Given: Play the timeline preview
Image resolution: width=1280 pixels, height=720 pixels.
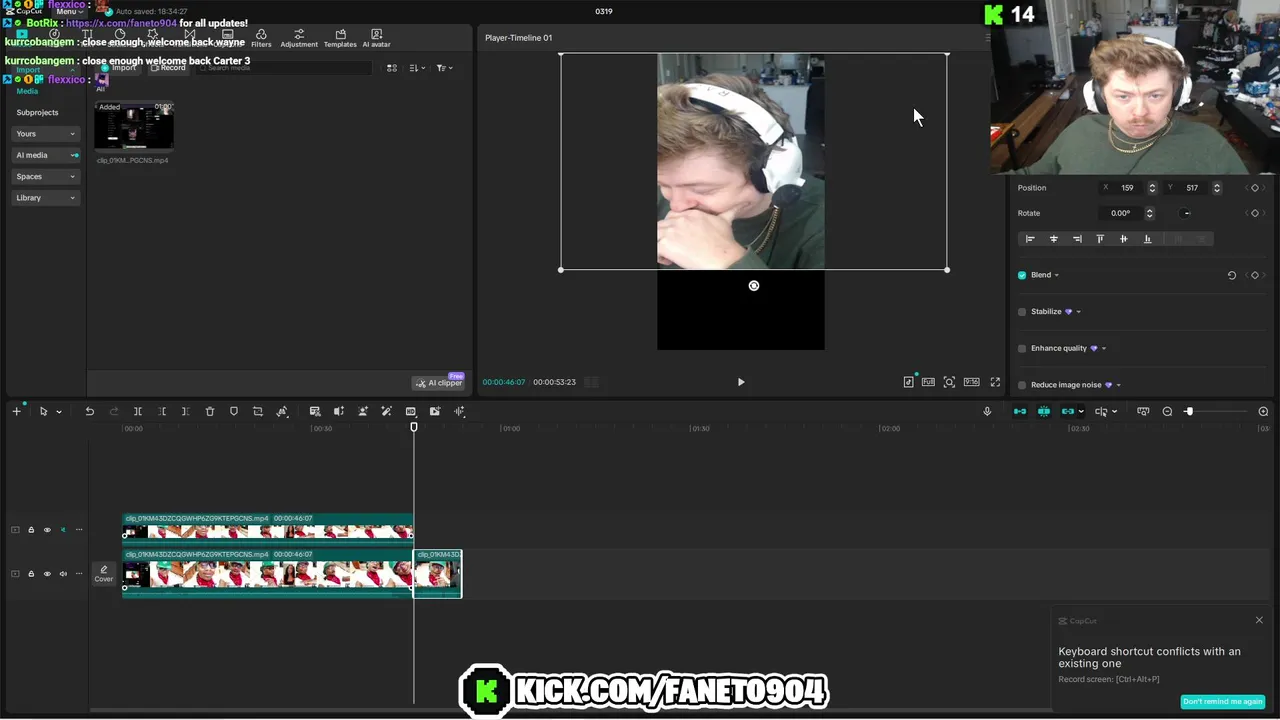Looking at the screenshot, I should tap(741, 382).
